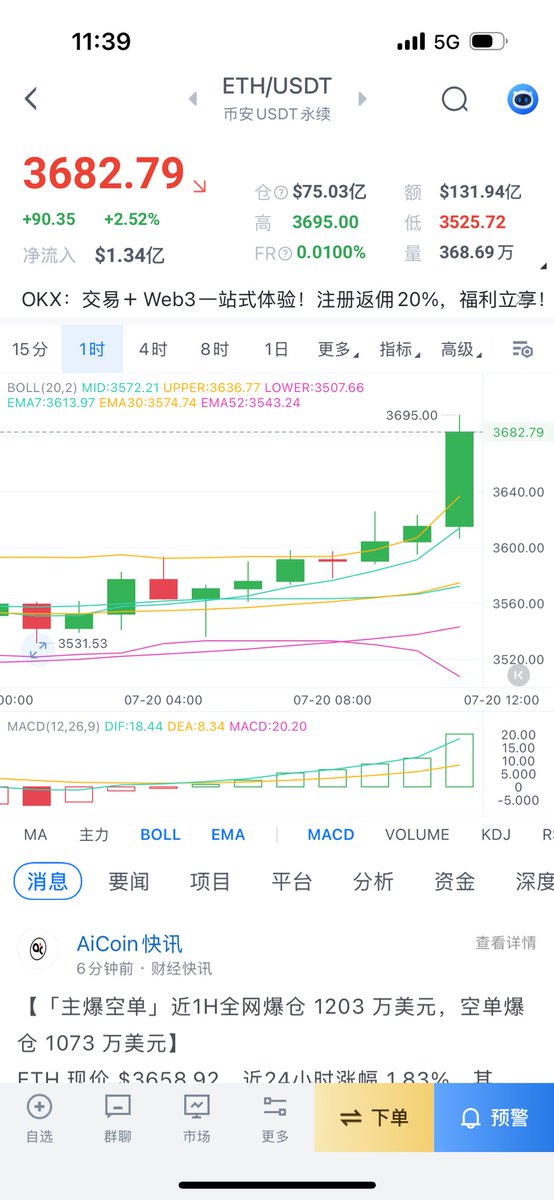Tap the low value 3525.72
Screen dimensions: 554x1200
(472, 223)
